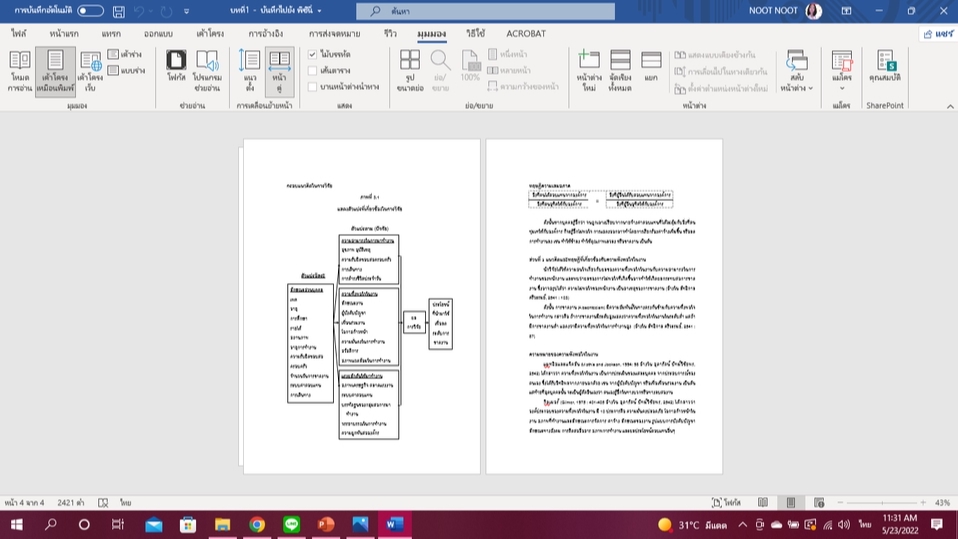Open Chrome from taskbar

click(257, 524)
